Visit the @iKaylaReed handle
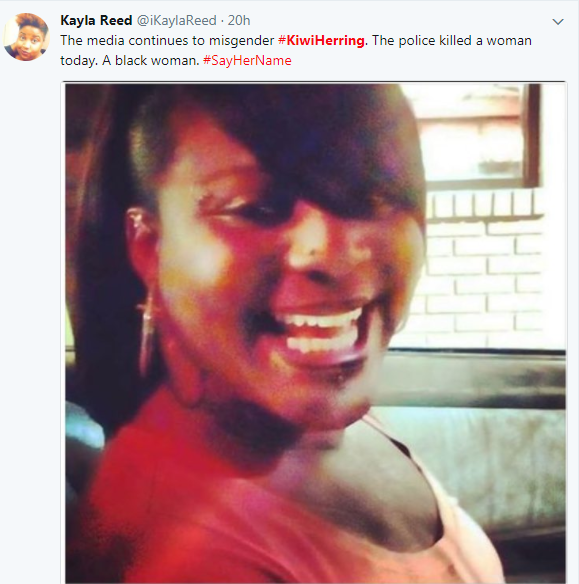Image resolution: width=579 pixels, height=584 pixels. 176,20
